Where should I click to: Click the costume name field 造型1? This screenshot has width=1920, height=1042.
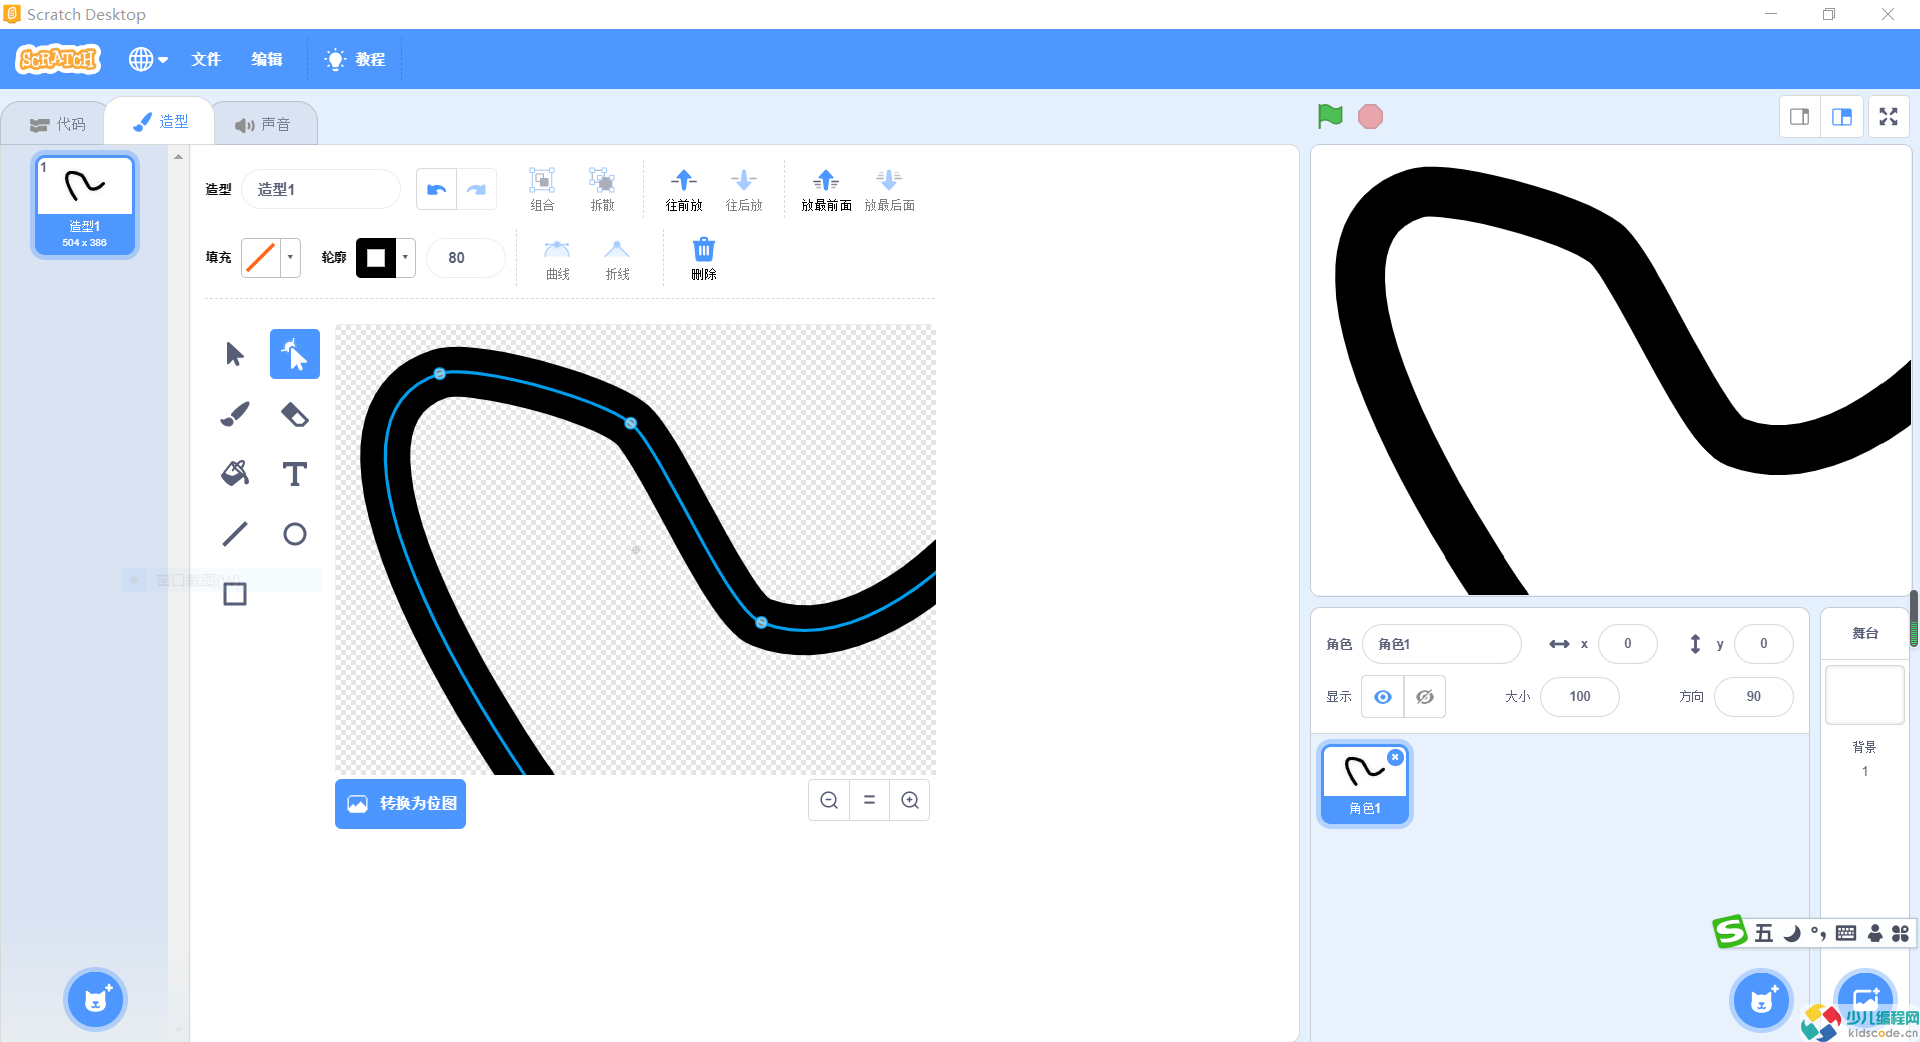[x=321, y=189]
